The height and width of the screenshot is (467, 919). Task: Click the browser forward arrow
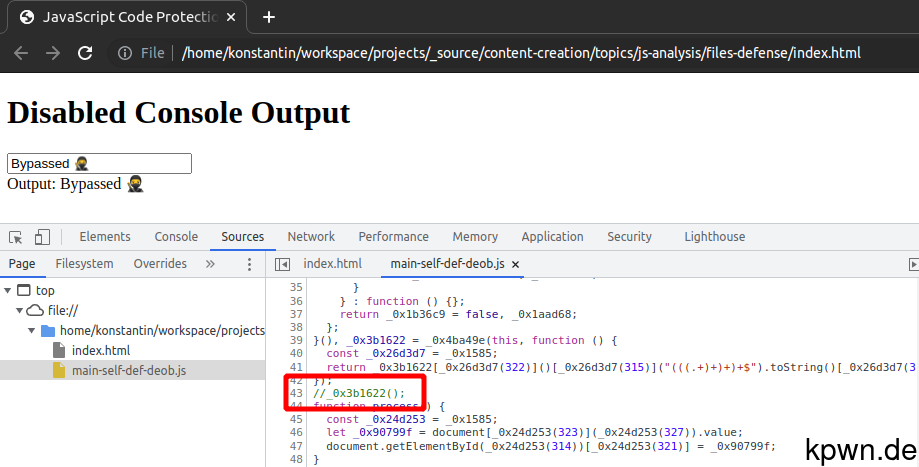click(x=53, y=53)
